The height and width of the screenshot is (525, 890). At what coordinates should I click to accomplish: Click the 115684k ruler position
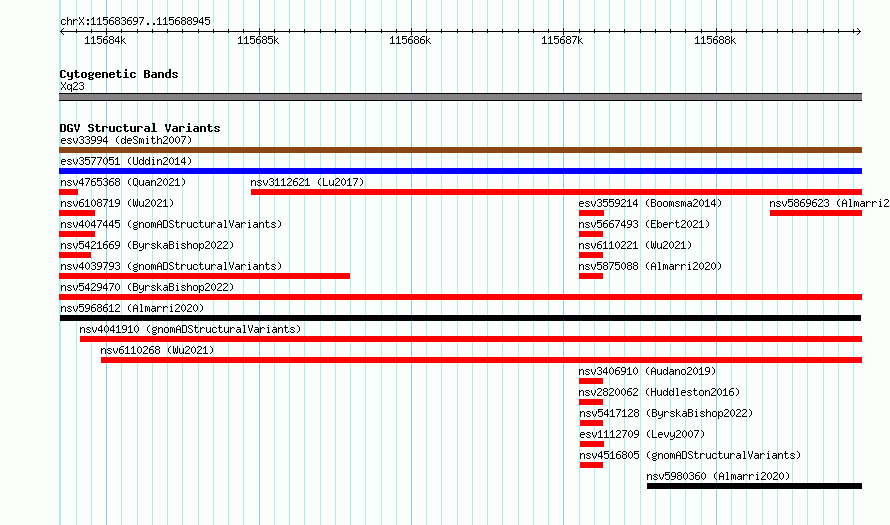[106, 40]
